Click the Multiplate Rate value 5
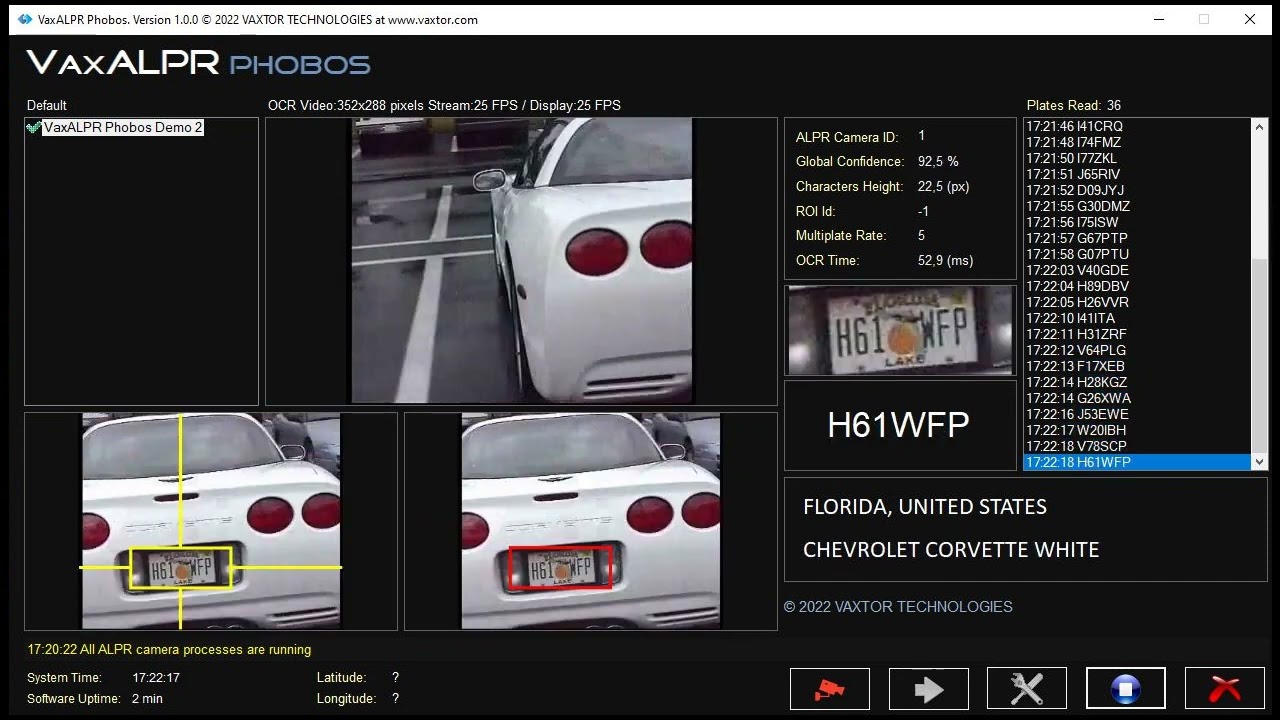 point(921,235)
